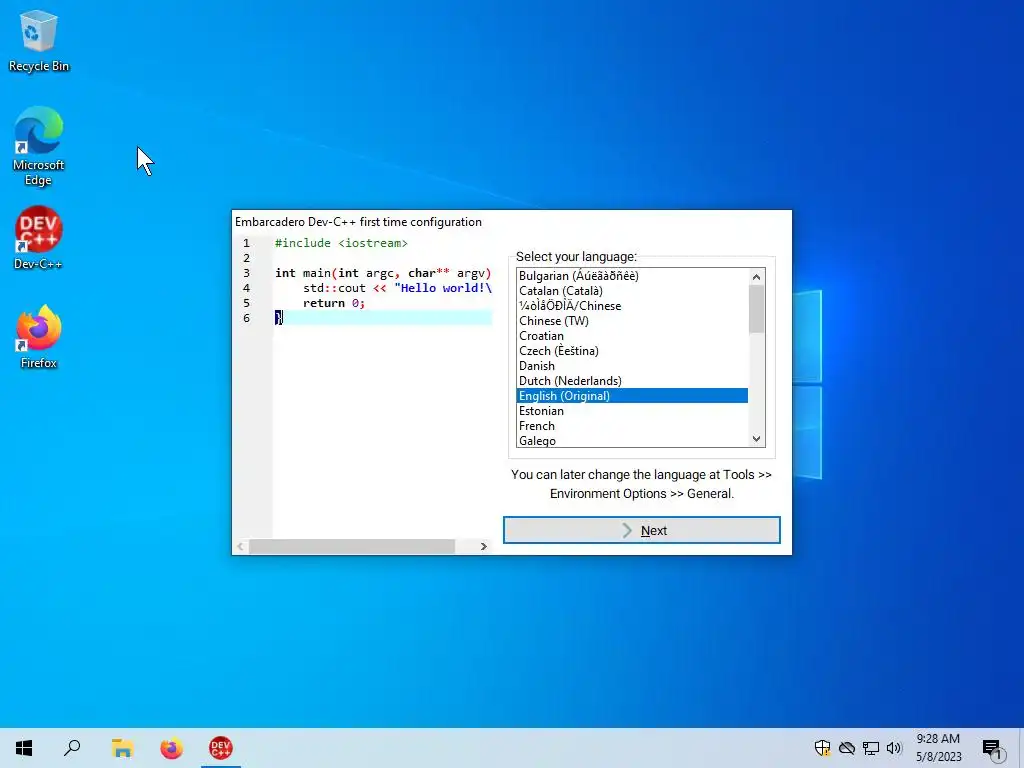Click language list scroll up arrow
Image resolution: width=1024 pixels, height=768 pixels.
[756, 277]
